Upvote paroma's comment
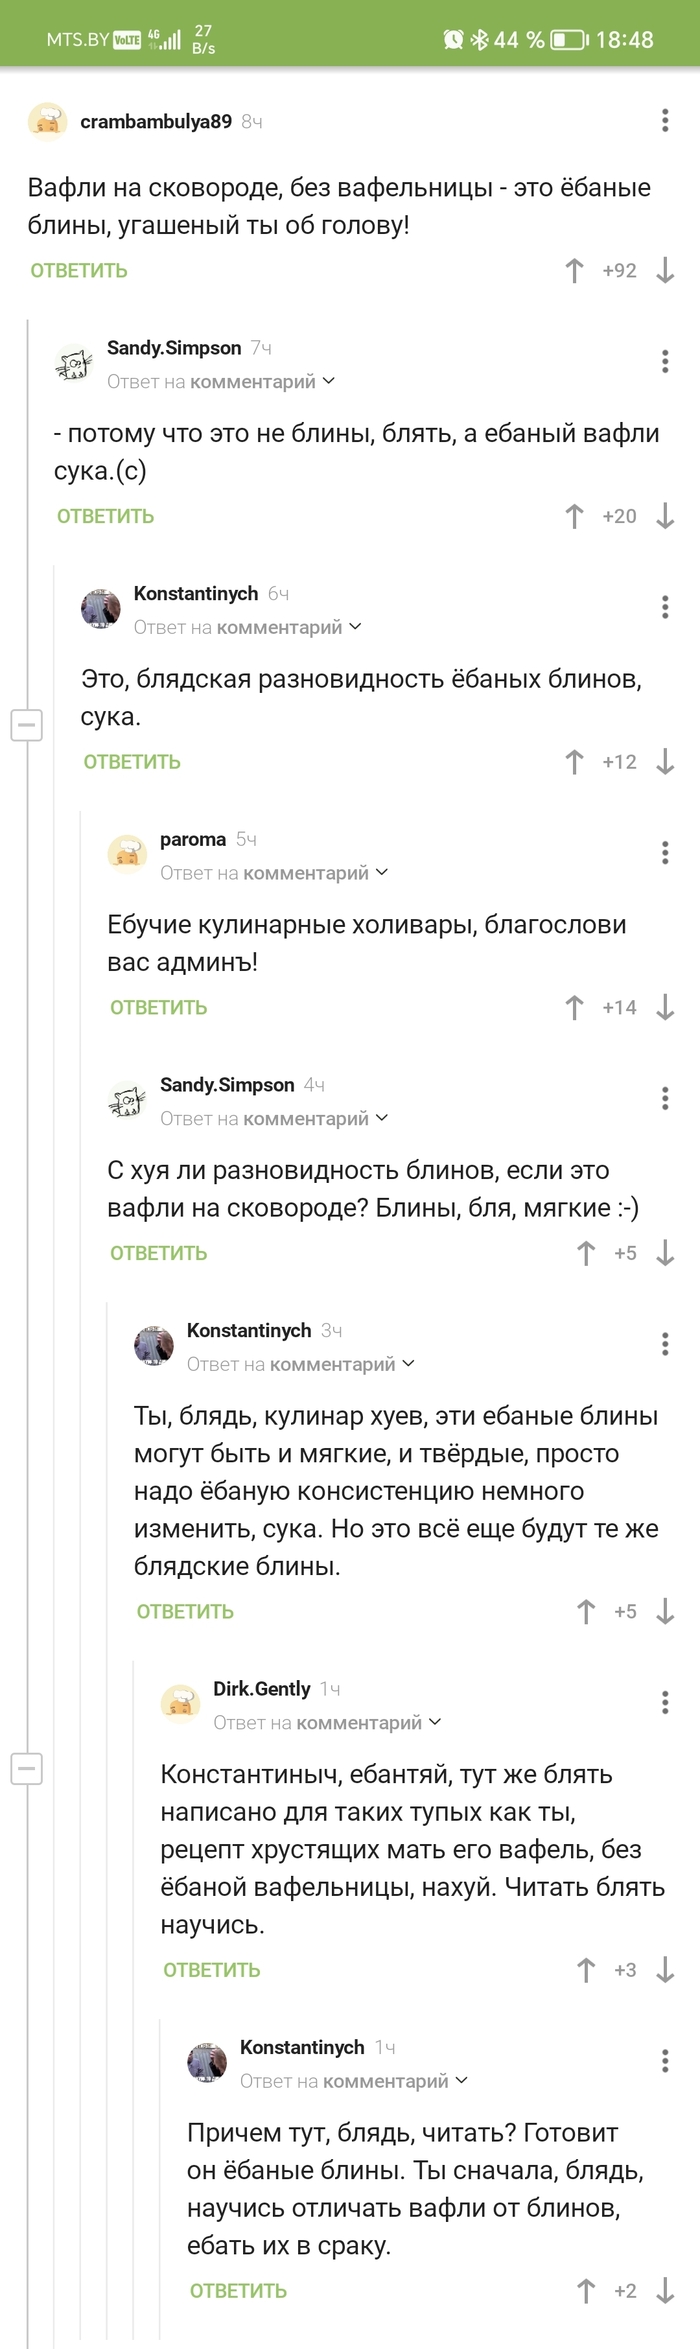The height and width of the screenshot is (2349, 700). click(574, 1007)
